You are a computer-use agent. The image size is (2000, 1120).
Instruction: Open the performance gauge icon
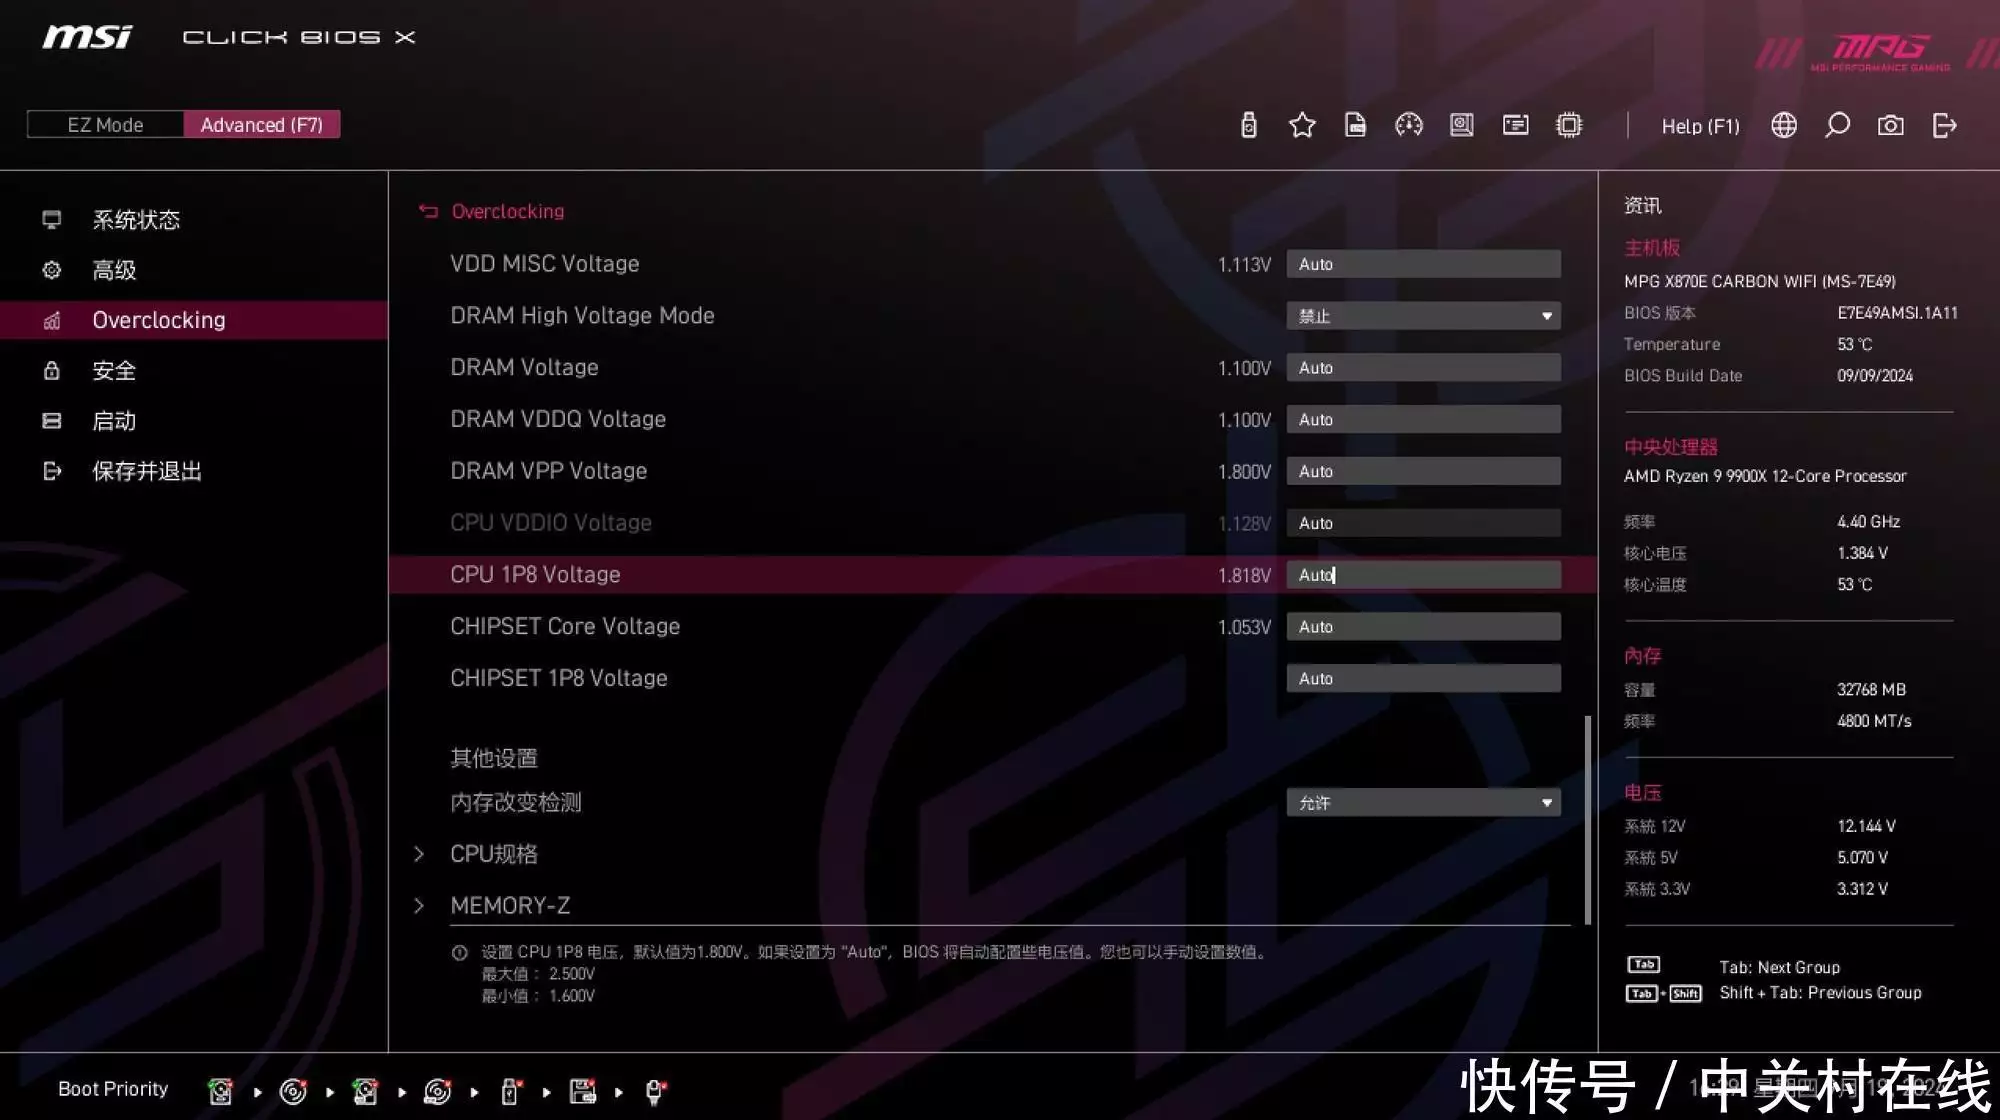pos(1408,125)
